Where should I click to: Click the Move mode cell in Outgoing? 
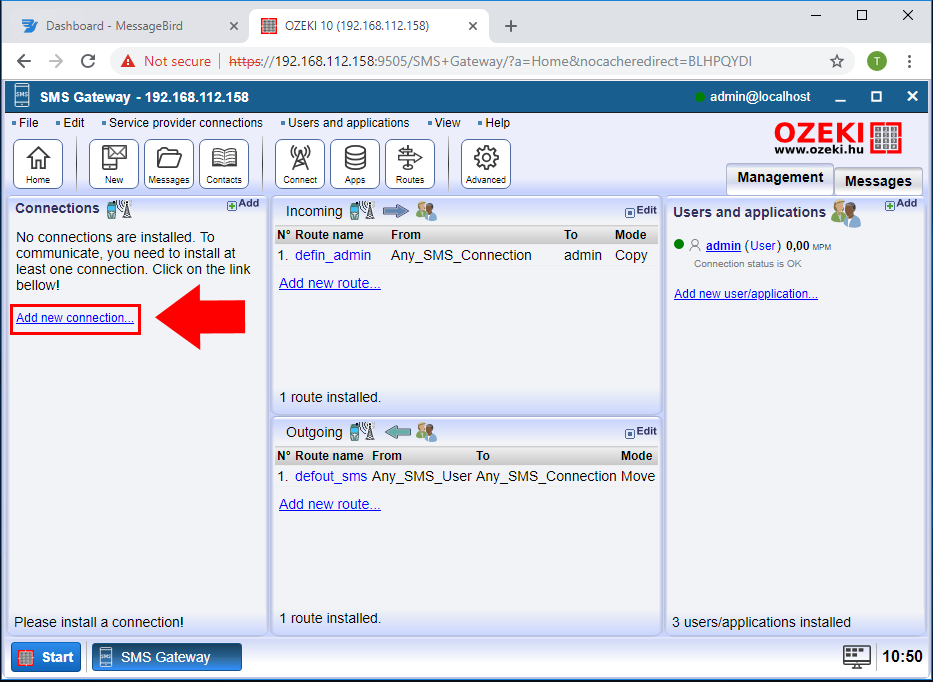[638, 477]
